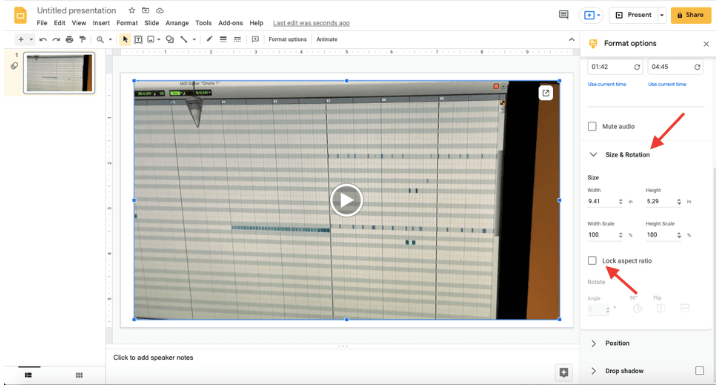This screenshot has height=386, width=716.
Task: Toggle the Drop shadow checkbox
Action: click(699, 370)
